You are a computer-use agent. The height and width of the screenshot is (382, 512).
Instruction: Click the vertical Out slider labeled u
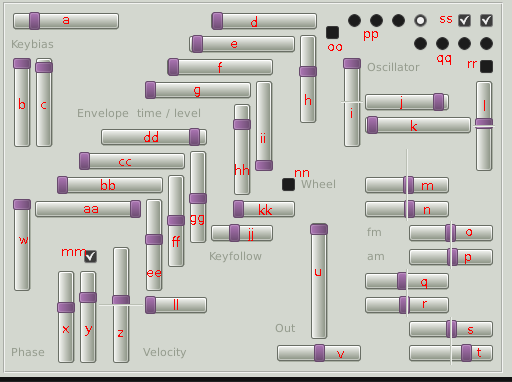point(319,281)
